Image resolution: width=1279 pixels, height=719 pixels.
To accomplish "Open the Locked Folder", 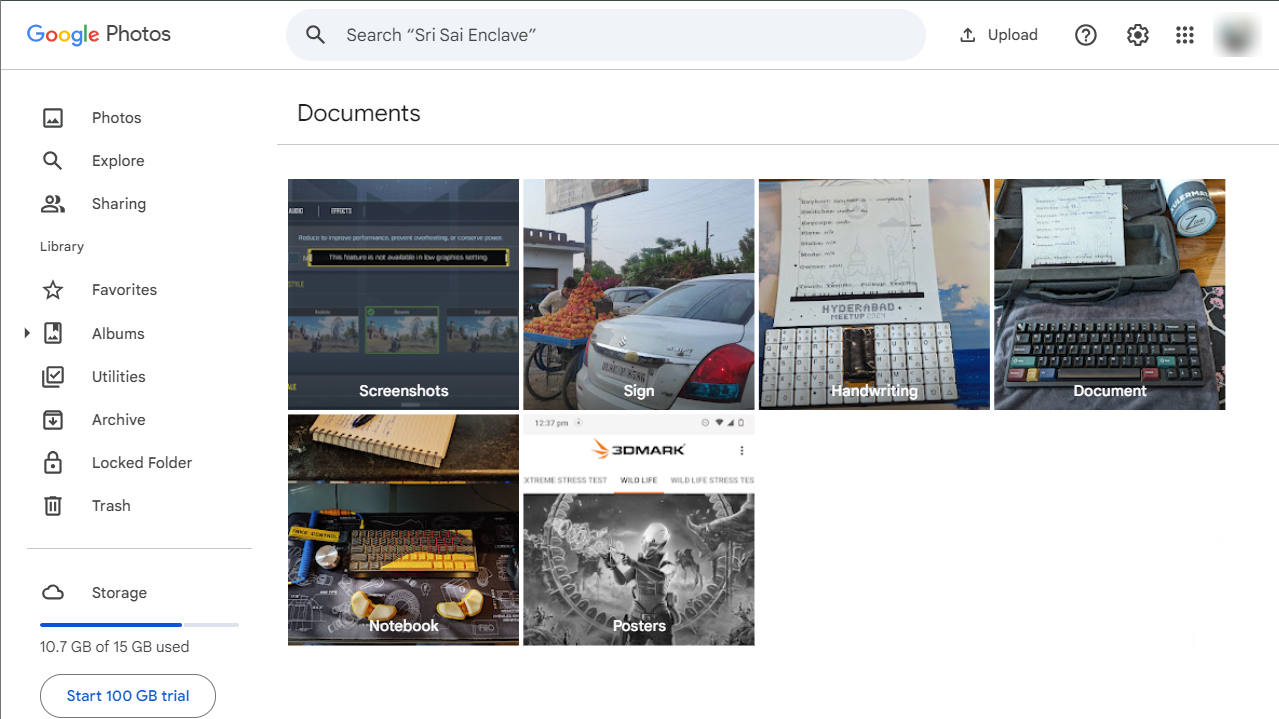I will [141, 462].
